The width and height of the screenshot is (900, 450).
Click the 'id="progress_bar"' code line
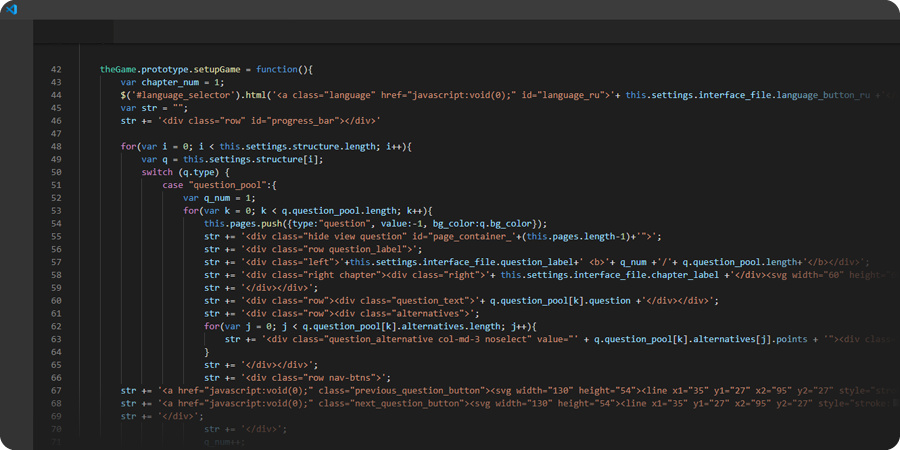point(251,121)
